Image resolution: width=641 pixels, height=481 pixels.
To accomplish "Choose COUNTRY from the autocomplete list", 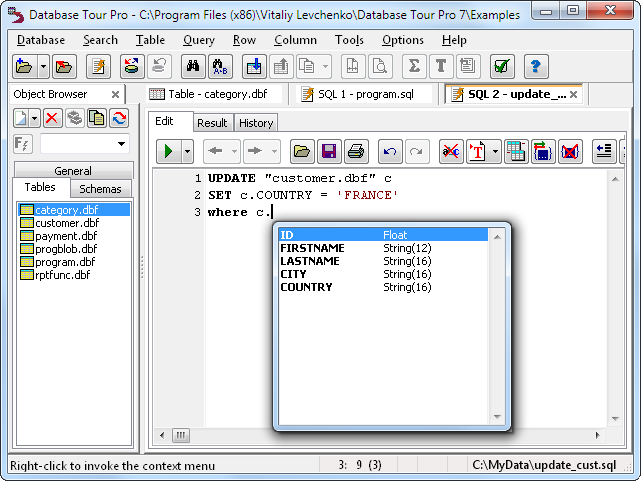I will coord(383,287).
